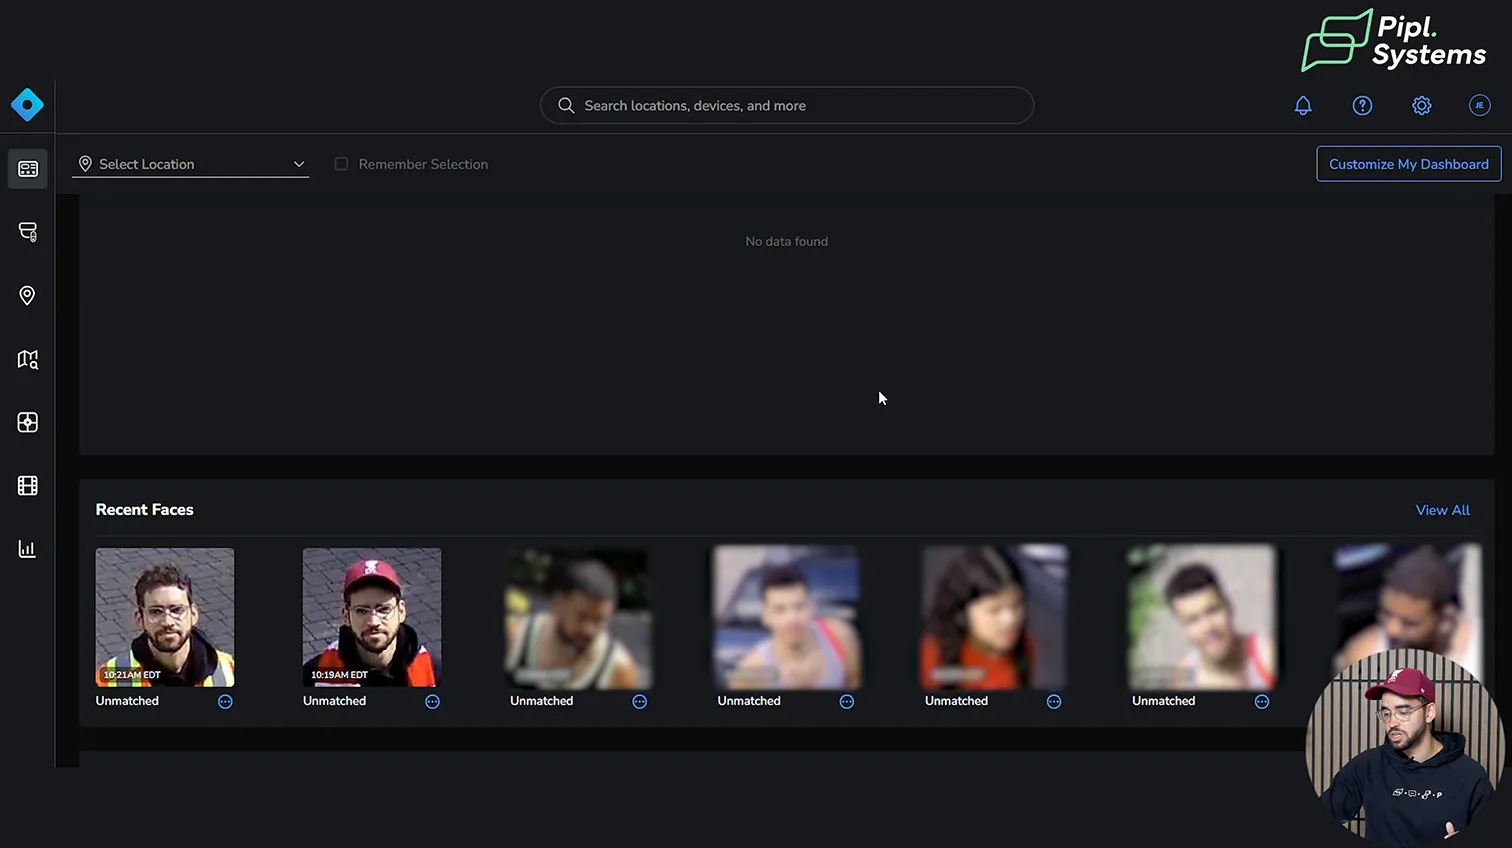Select the dashboard tab in sidebar

(x=27, y=169)
